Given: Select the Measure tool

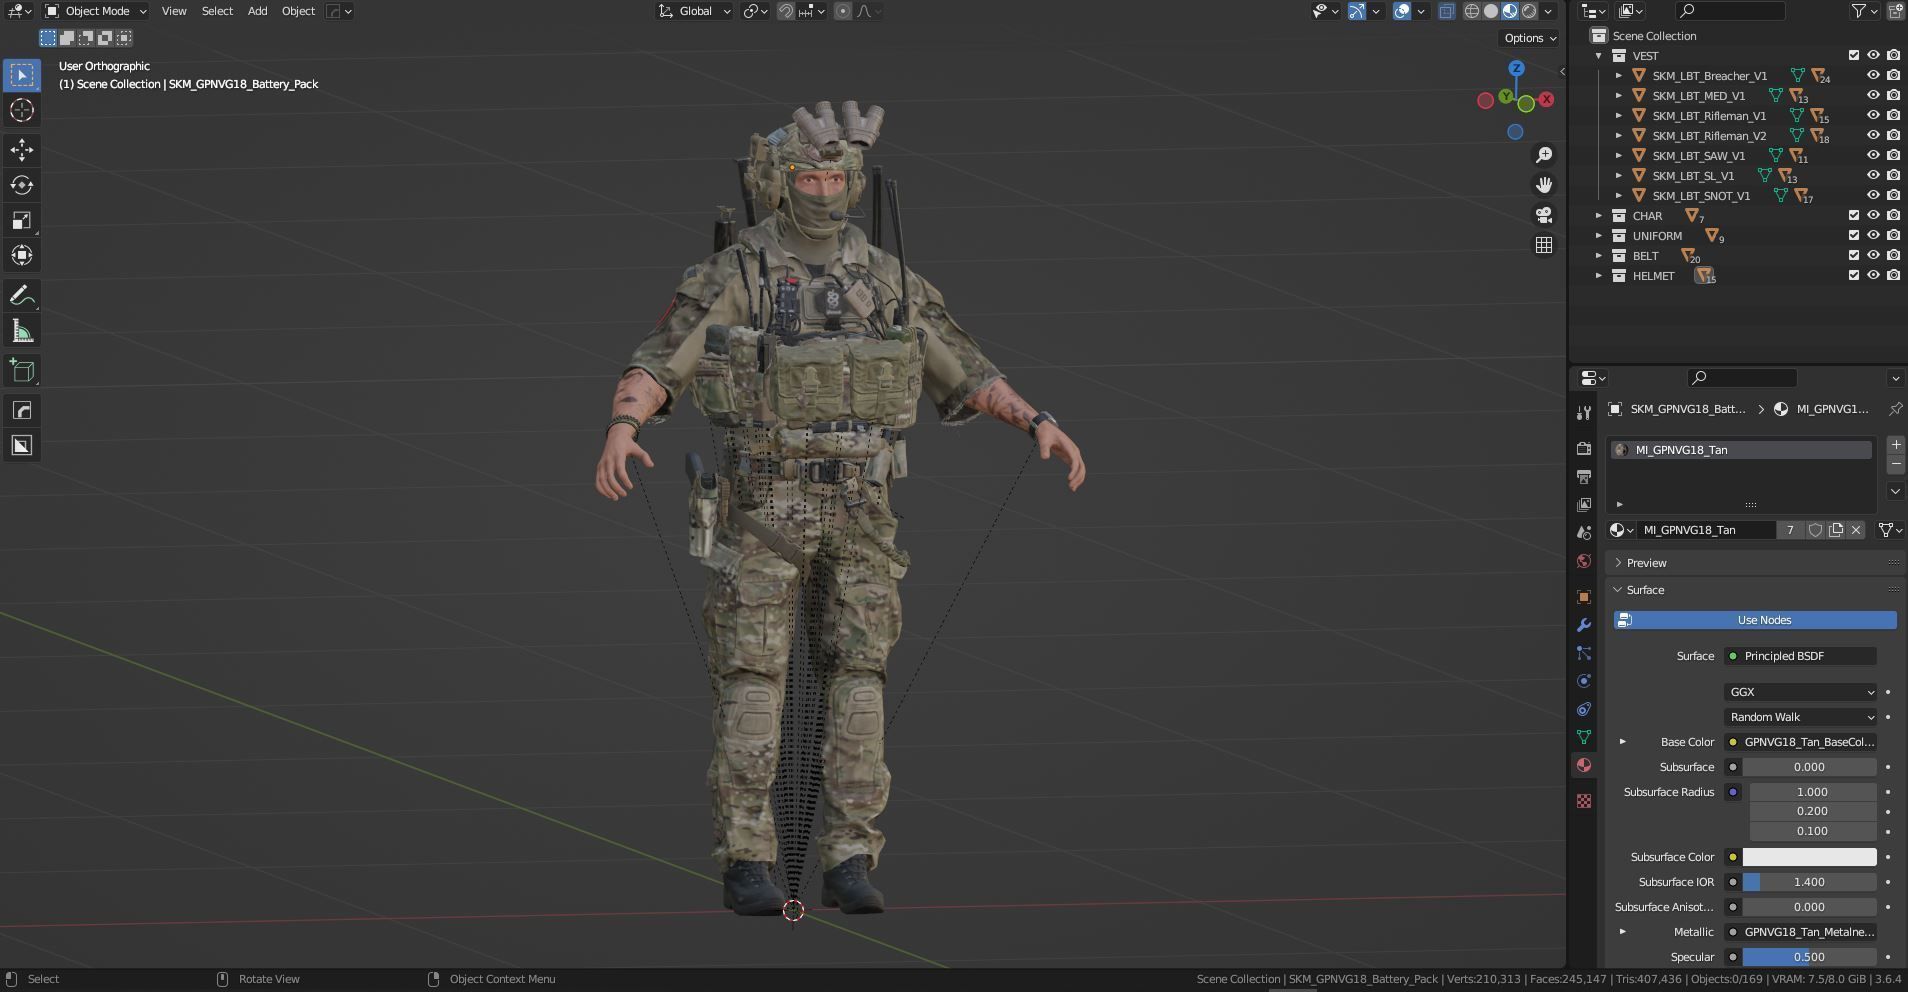Looking at the screenshot, I should pos(22,331).
